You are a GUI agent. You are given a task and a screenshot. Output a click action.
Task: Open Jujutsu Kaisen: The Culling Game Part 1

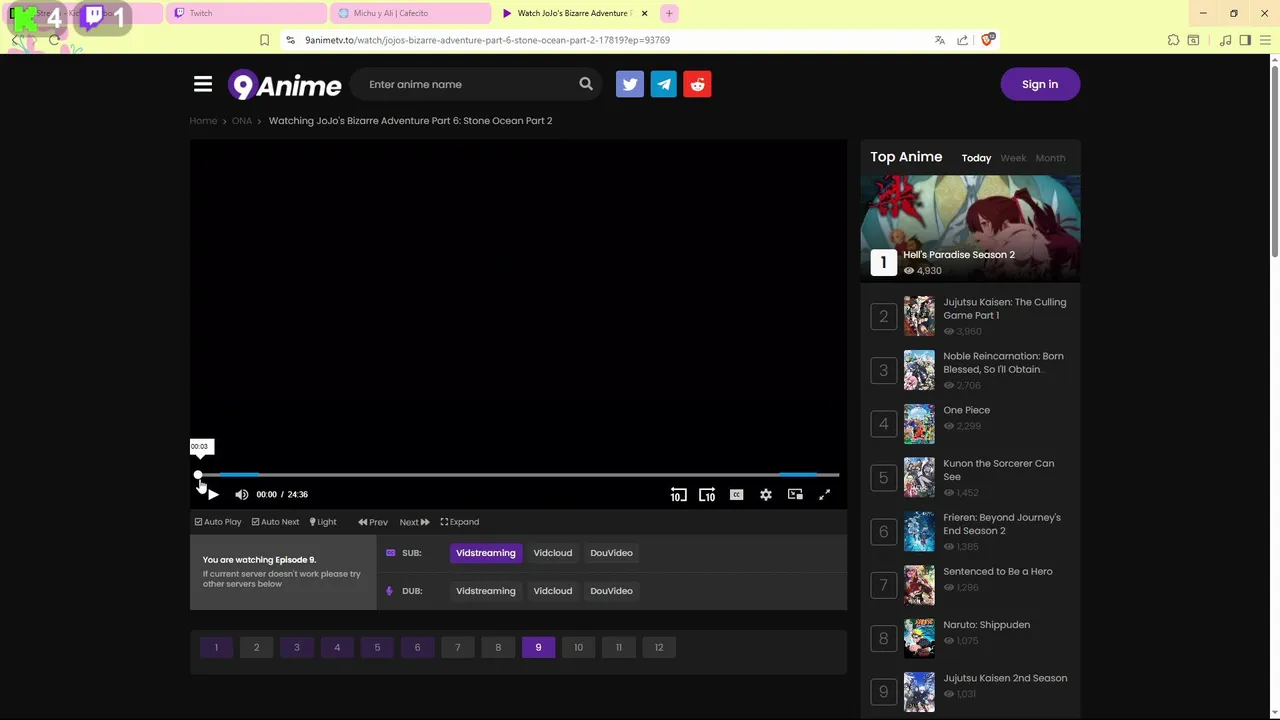(1004, 308)
